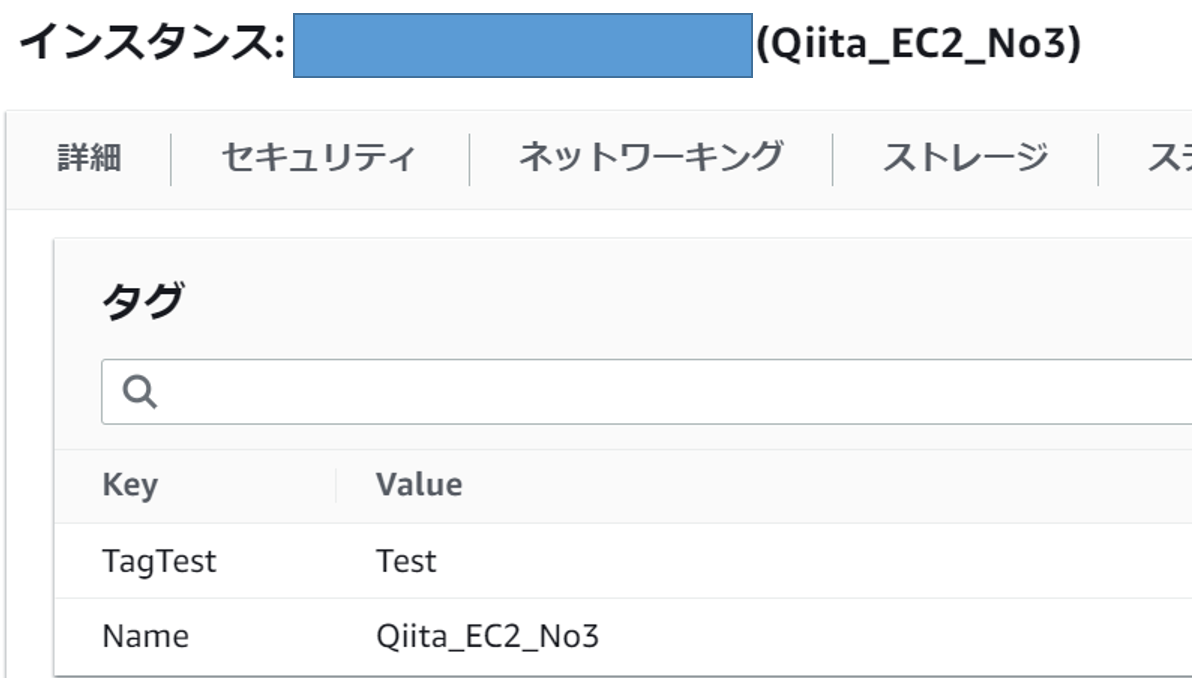
Task: Select the TagTest key in the table
Action: click(x=158, y=561)
